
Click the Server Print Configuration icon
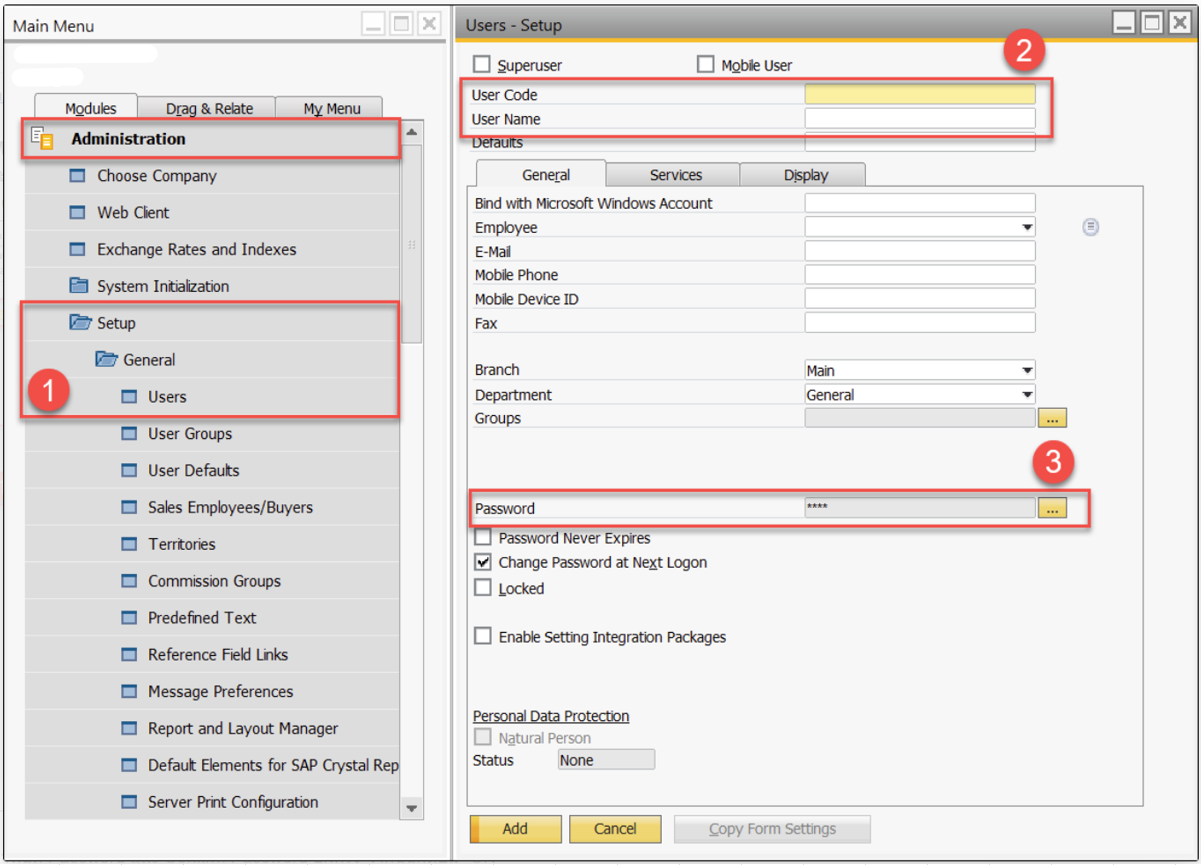pyautogui.click(x=129, y=803)
